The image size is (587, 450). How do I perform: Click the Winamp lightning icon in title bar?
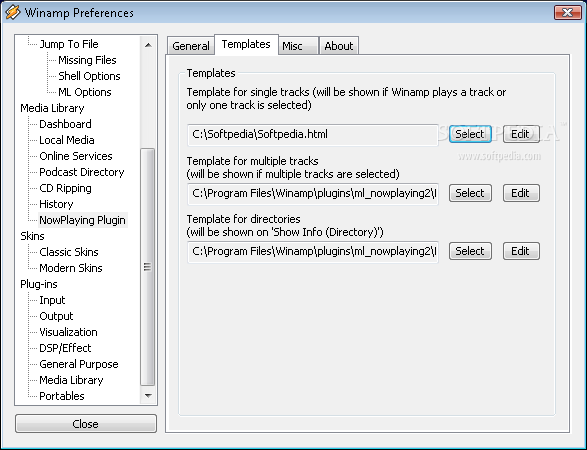(12, 12)
